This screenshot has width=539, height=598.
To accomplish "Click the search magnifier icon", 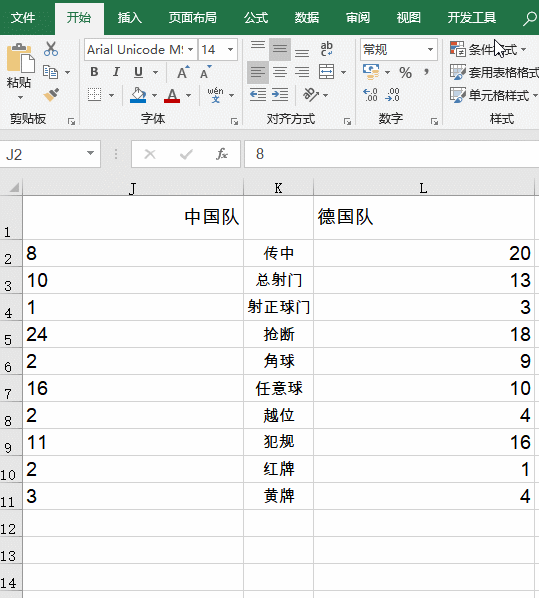I will click(x=529, y=18).
